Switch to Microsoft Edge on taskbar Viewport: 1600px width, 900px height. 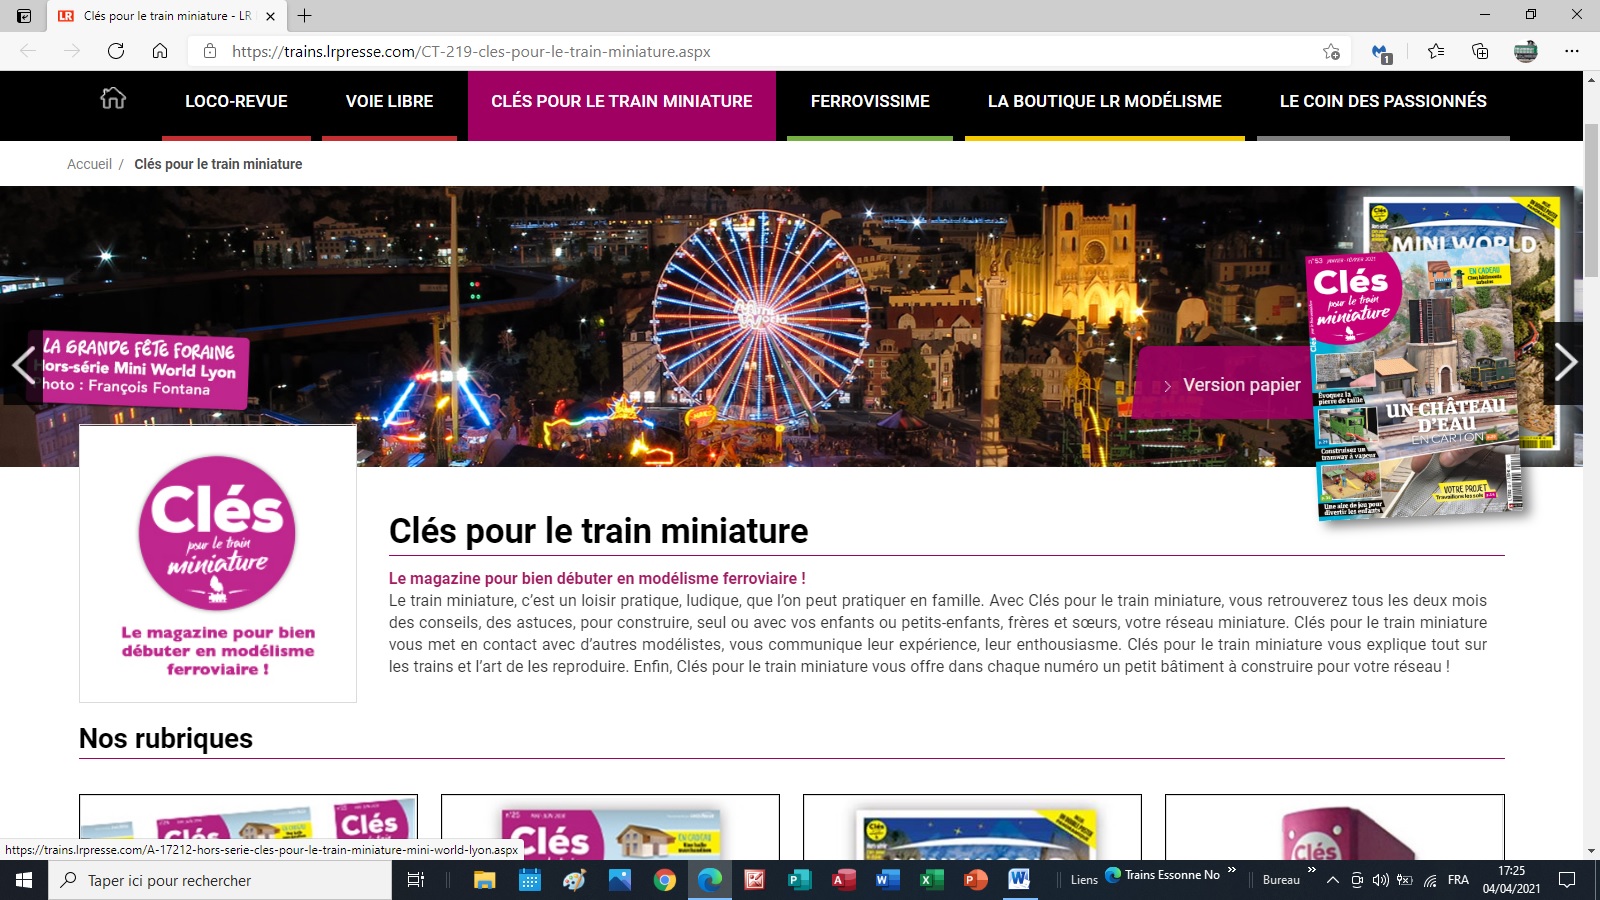point(710,880)
